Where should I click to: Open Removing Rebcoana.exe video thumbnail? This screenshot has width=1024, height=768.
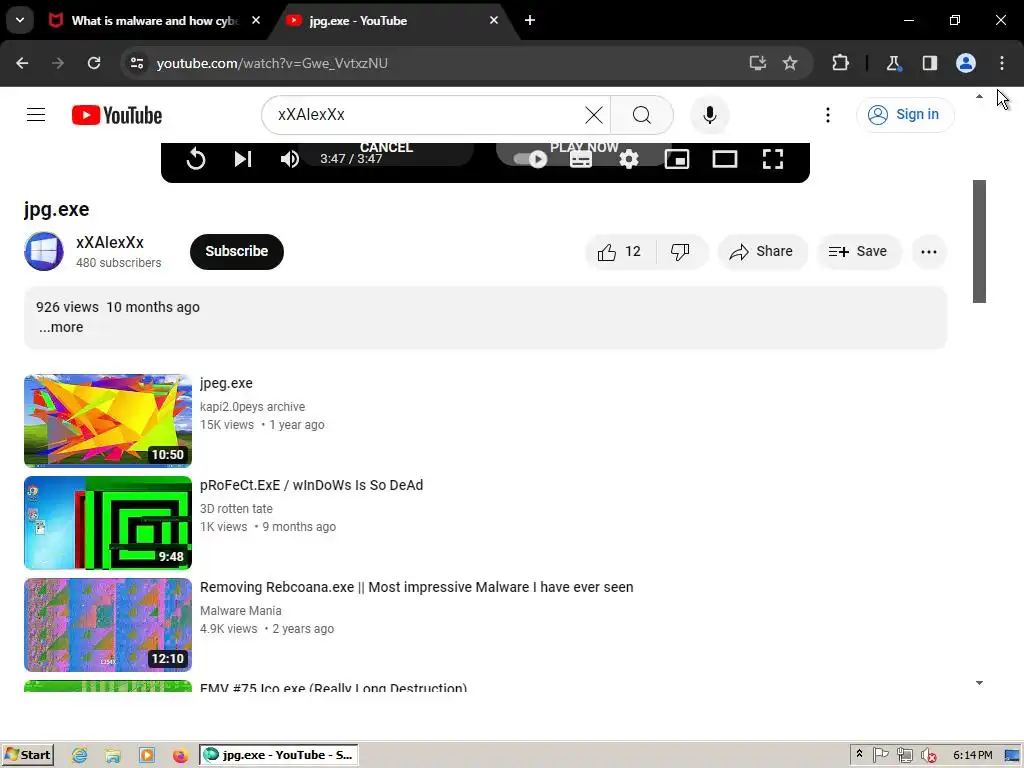(108, 625)
